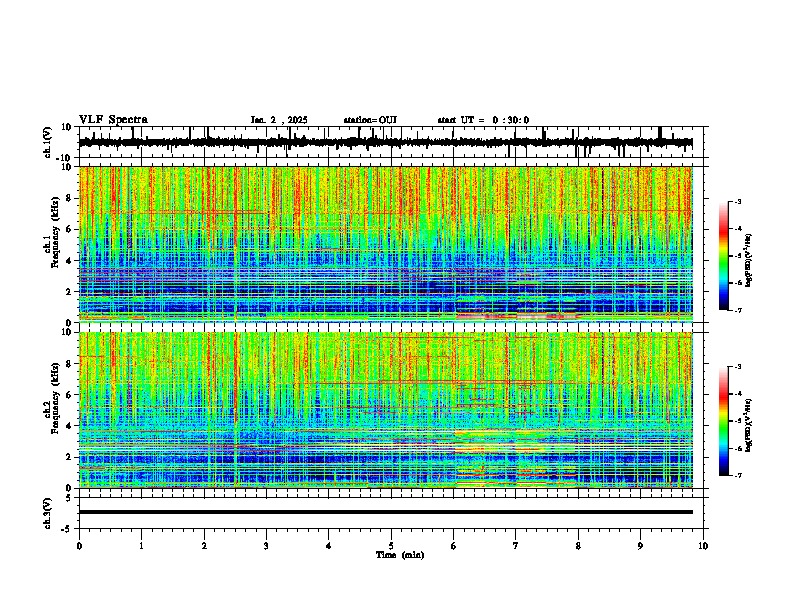Click the time axis end tick label "10"
This screenshot has width=792, height=612.
(x=703, y=546)
